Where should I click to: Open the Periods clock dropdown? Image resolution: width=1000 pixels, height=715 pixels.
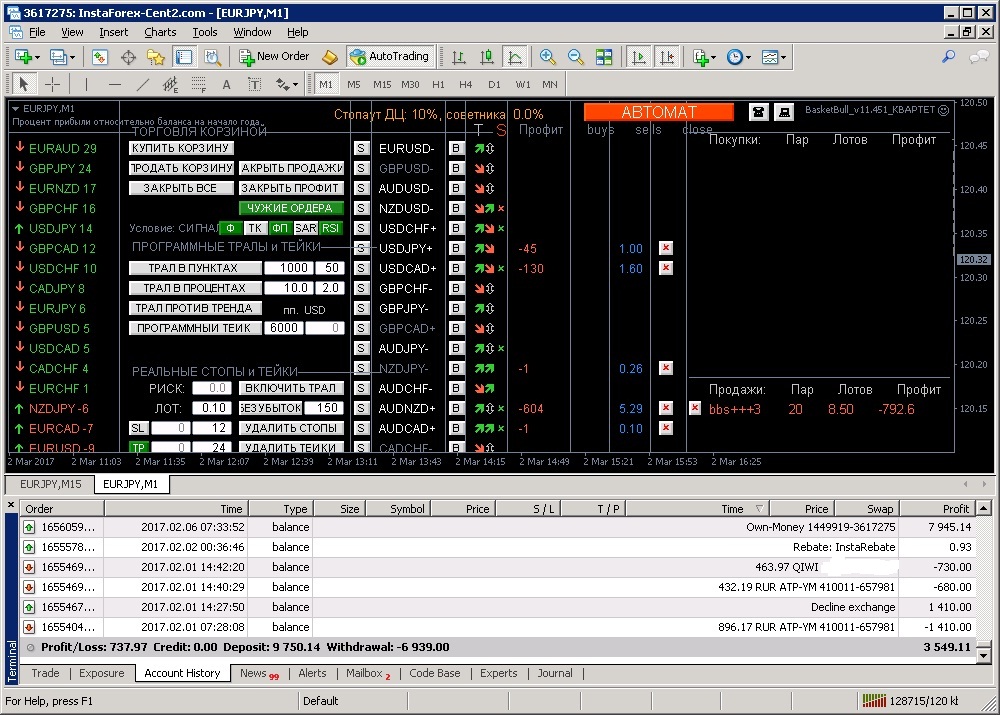pos(749,57)
